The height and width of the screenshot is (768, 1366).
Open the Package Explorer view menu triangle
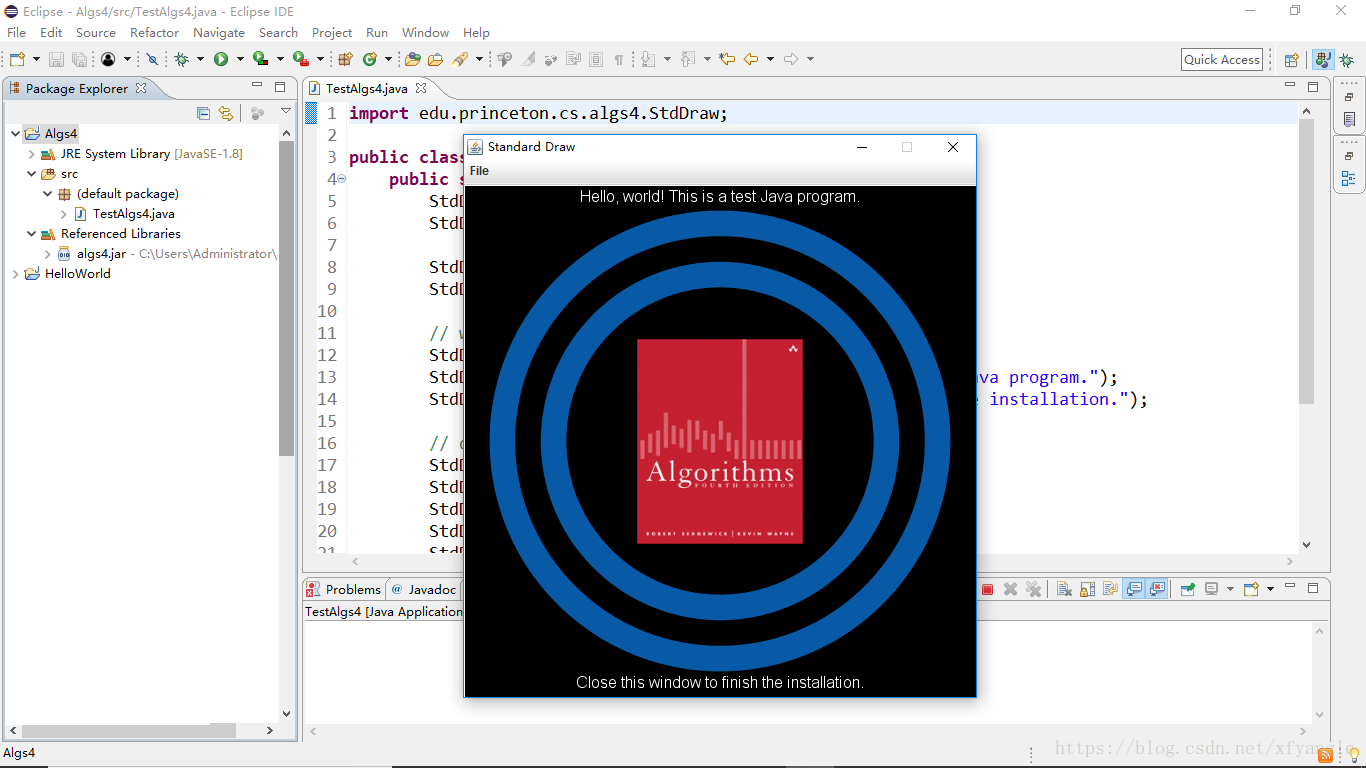(x=286, y=112)
